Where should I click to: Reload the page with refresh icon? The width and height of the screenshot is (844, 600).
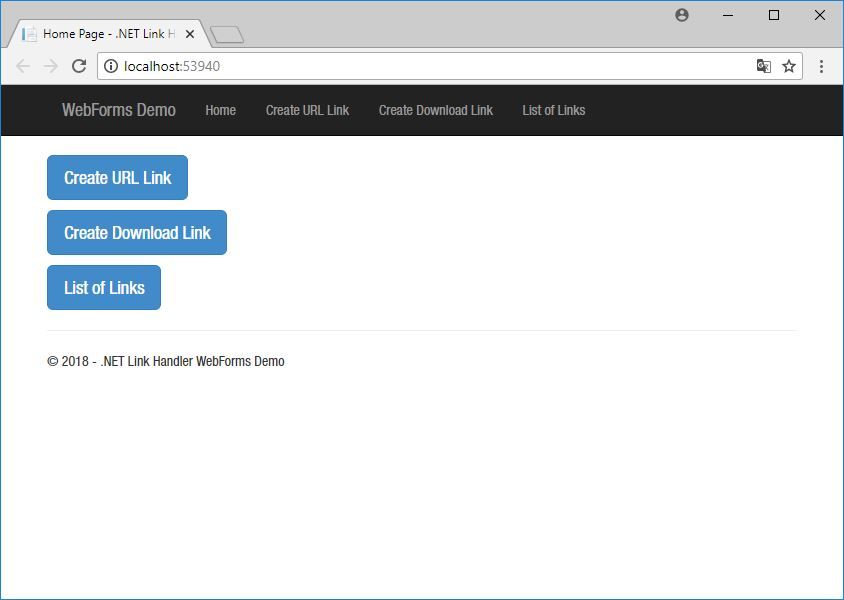79,66
